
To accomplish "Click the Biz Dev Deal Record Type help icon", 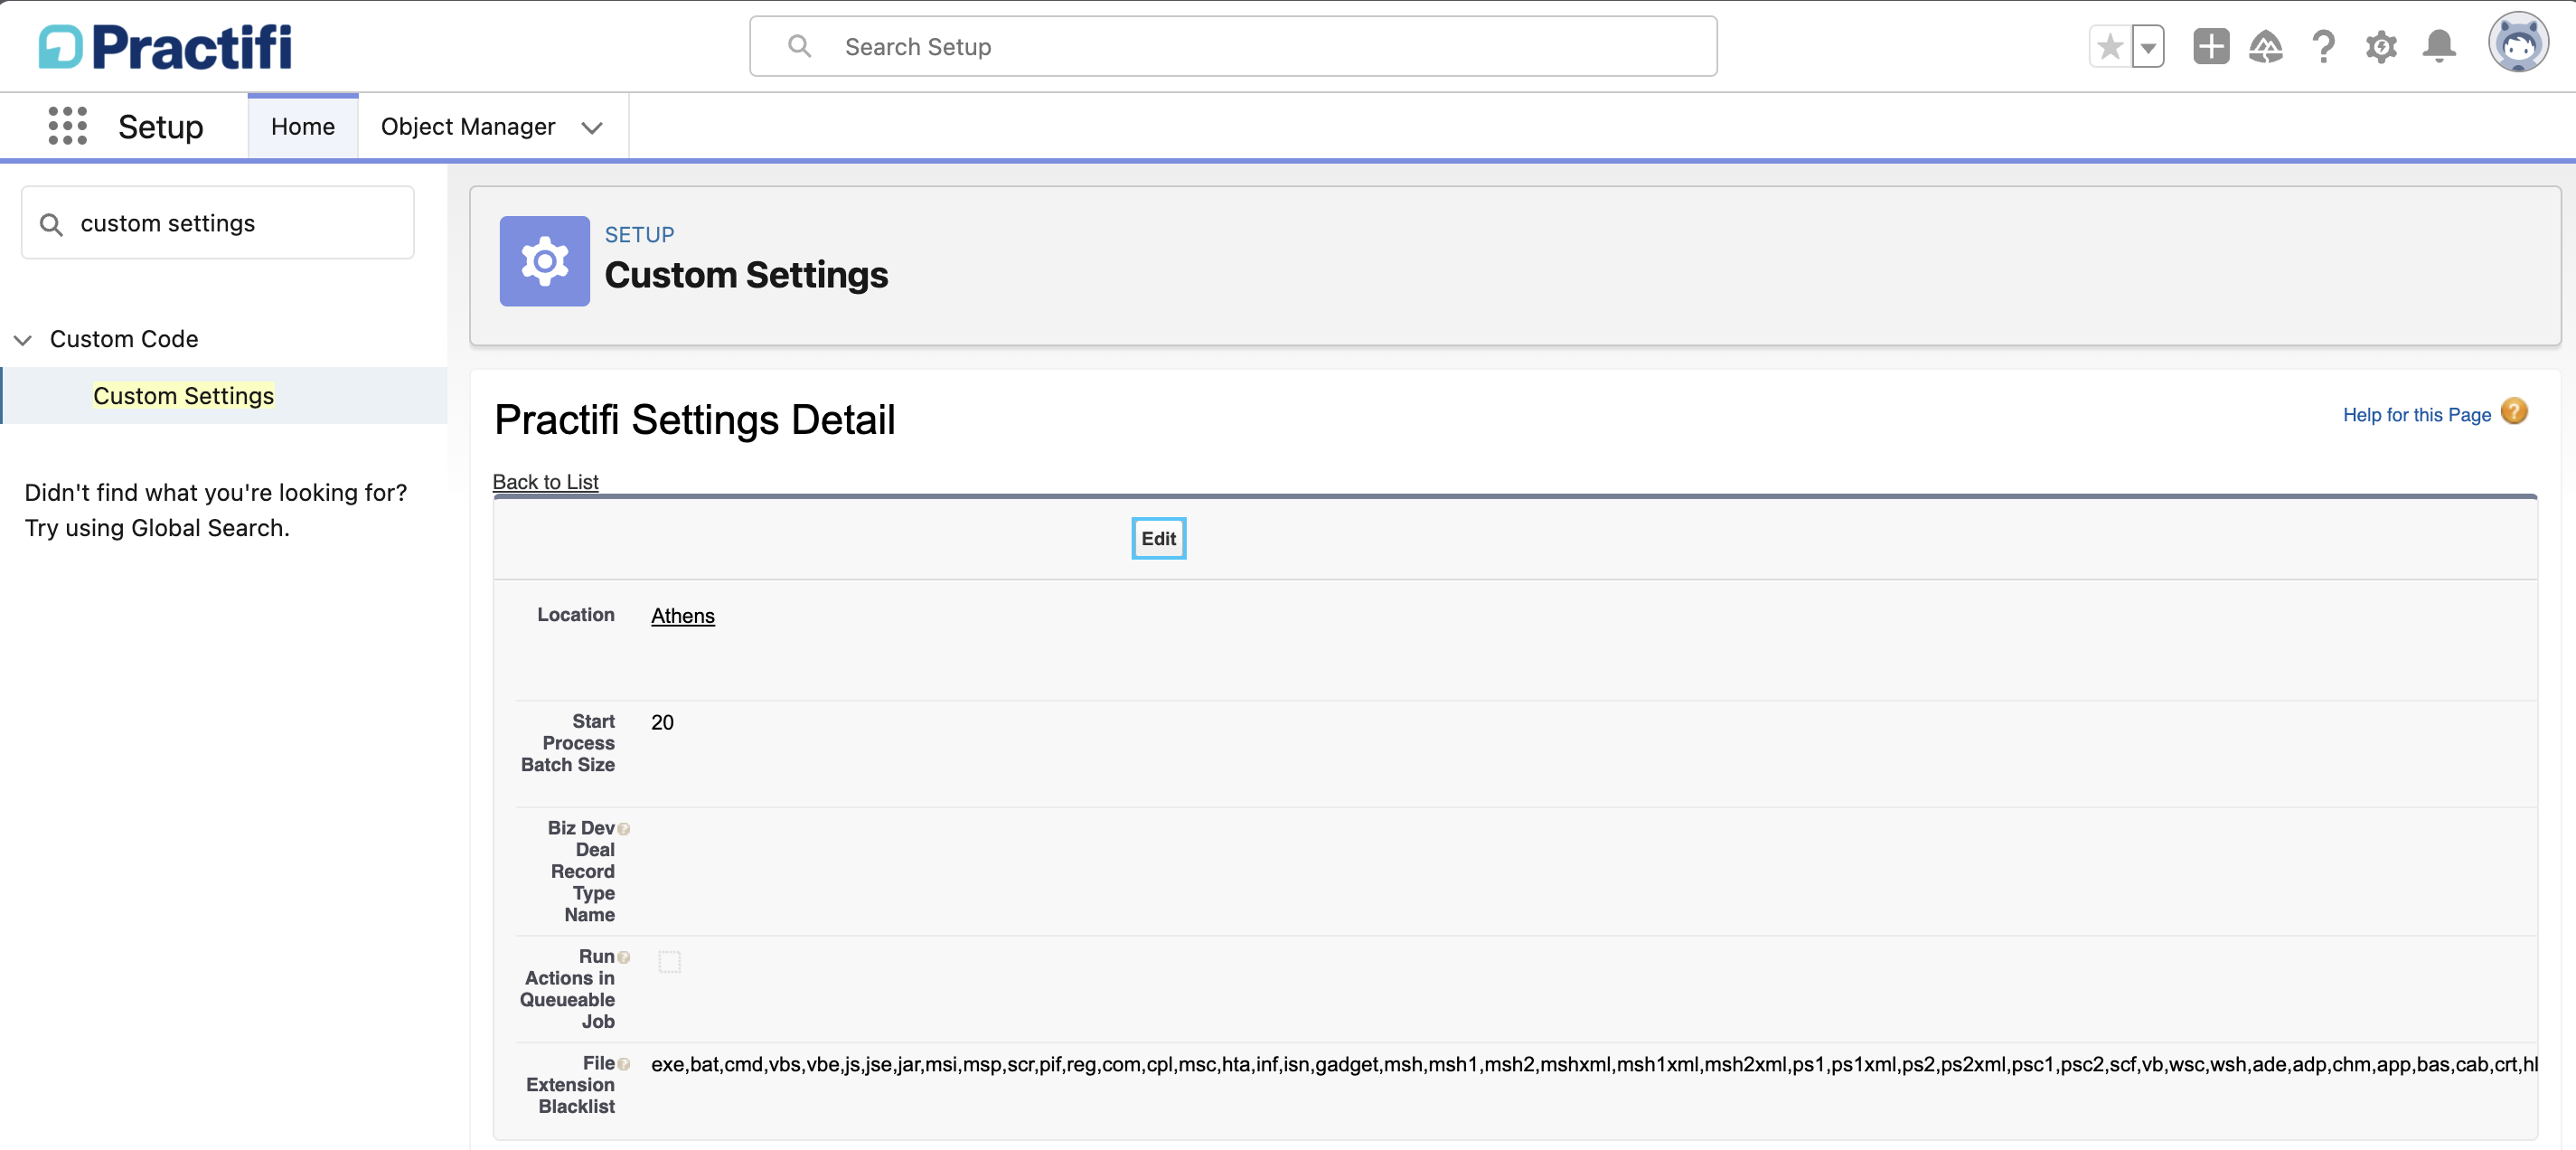I will 623,829.
